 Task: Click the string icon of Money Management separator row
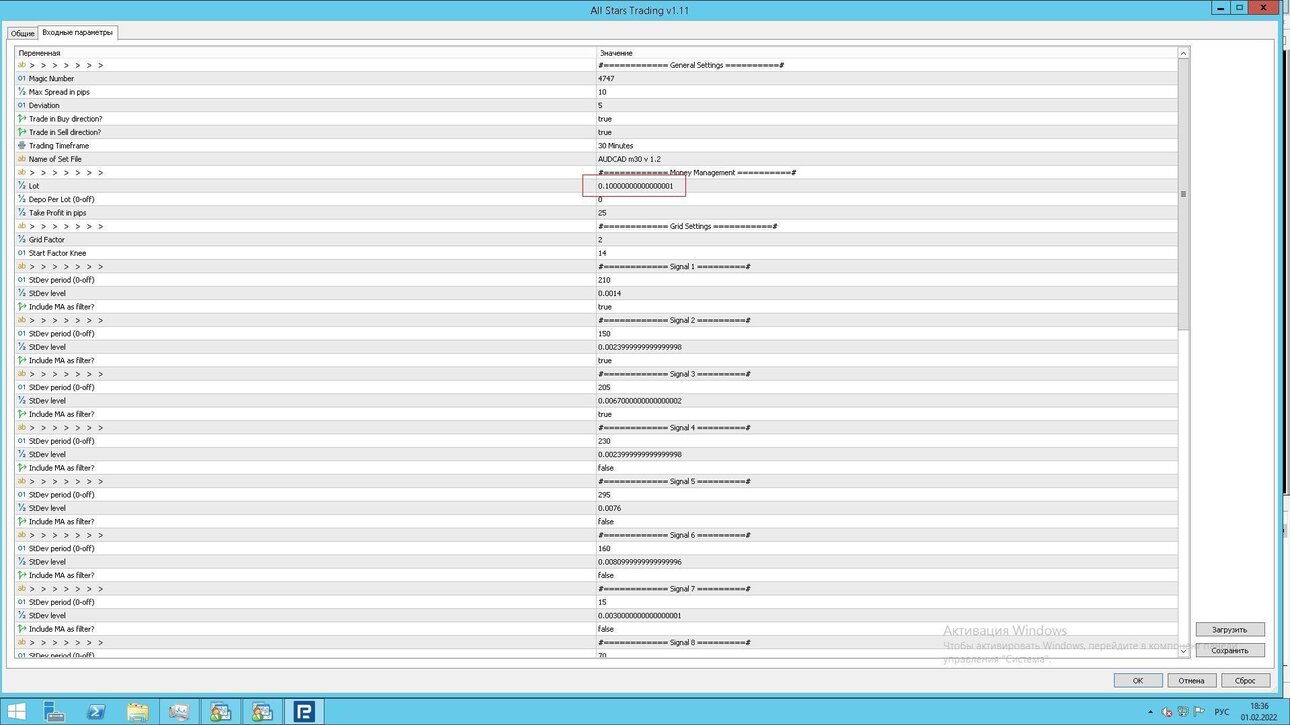coord(22,172)
